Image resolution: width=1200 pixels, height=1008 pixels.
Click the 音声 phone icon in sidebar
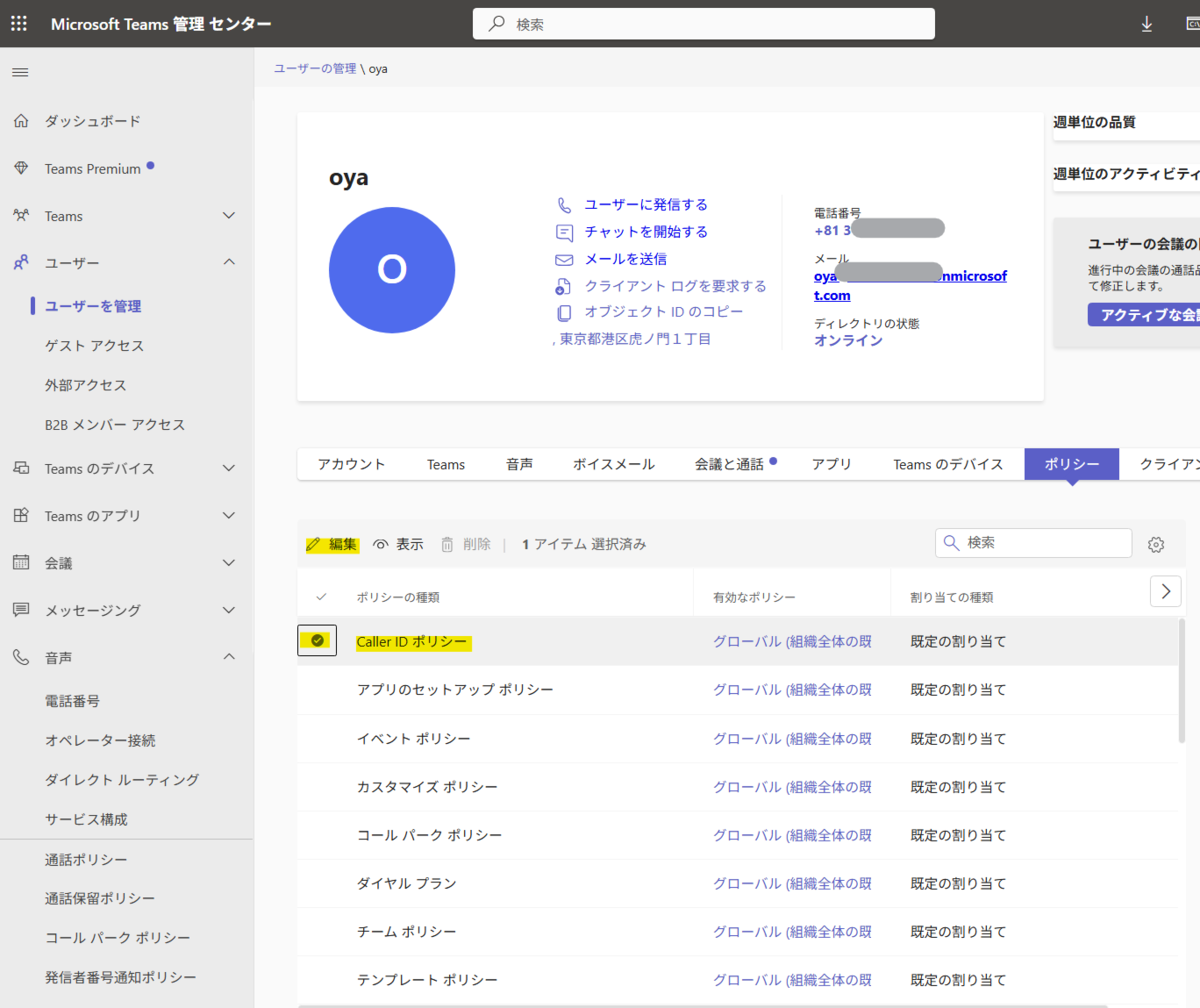point(21,658)
